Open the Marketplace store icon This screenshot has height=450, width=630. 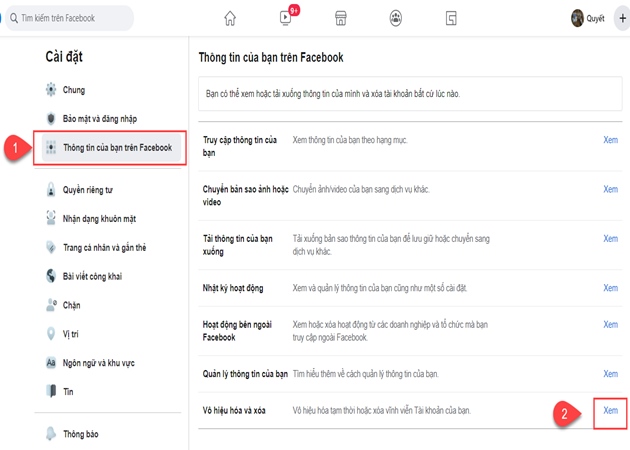pos(340,18)
